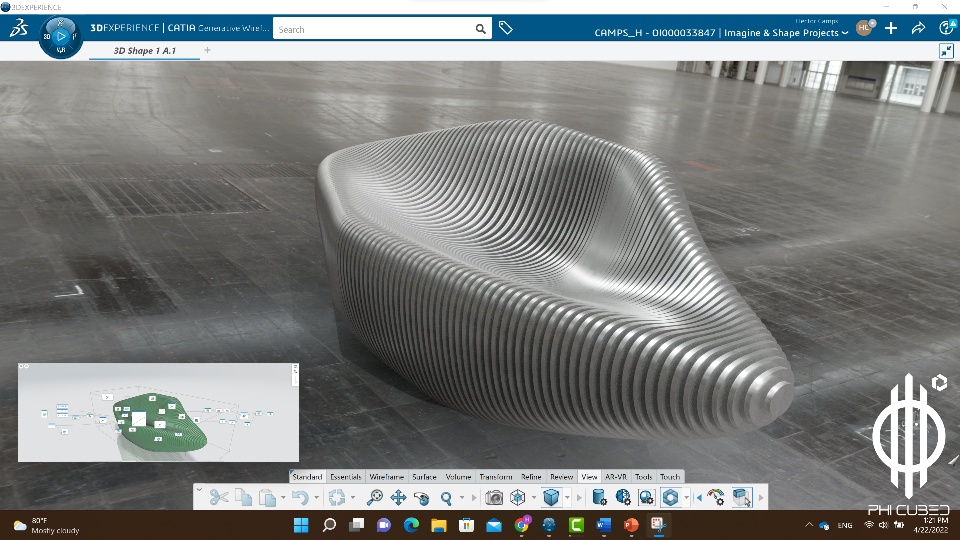The image size is (960, 540).
Task: Switch to the Tools tab
Action: click(643, 476)
